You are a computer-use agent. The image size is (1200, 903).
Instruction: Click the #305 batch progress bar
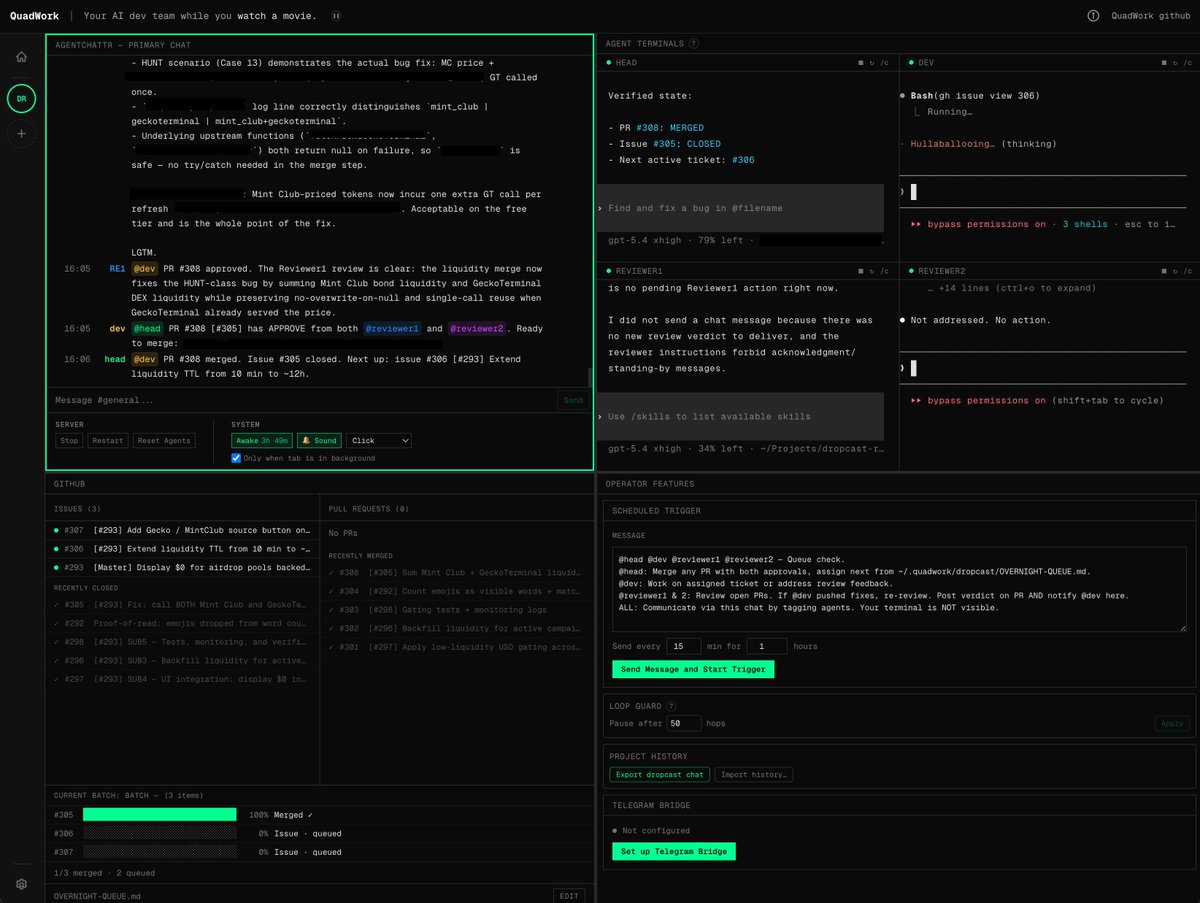(x=160, y=815)
